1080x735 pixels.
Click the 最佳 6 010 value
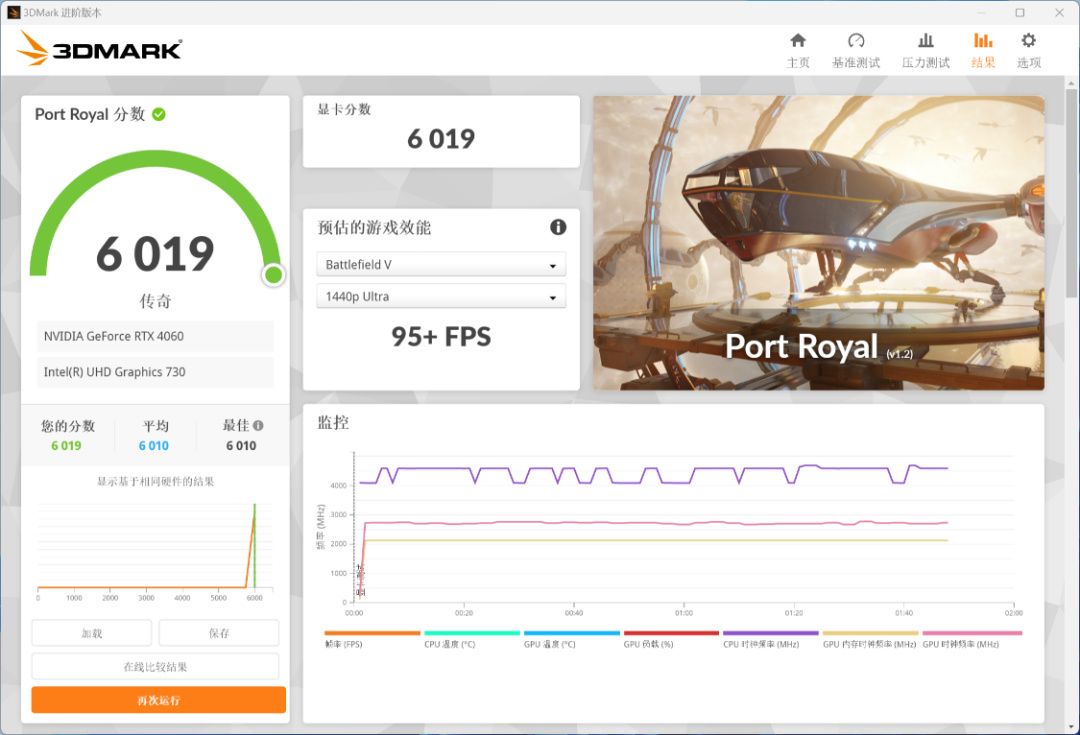click(241, 446)
